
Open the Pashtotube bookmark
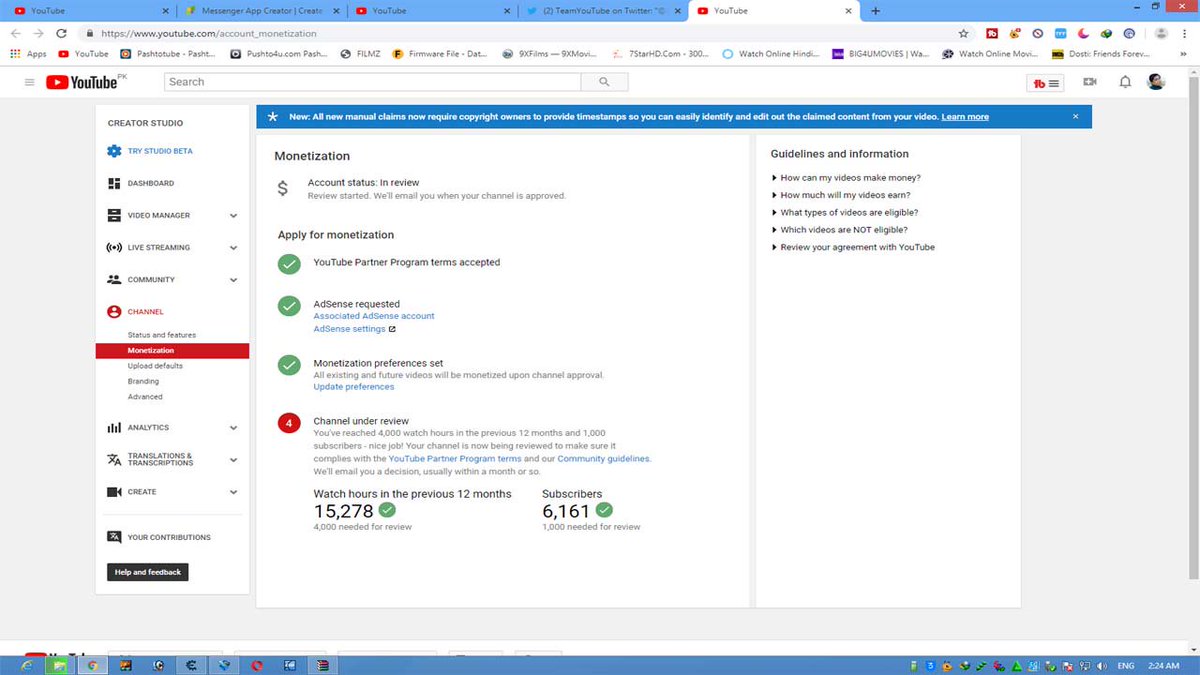(x=166, y=54)
